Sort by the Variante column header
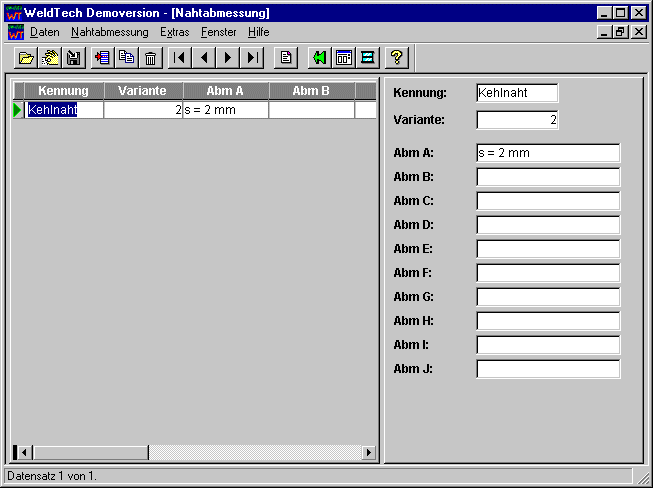The height and width of the screenshot is (488, 653). coord(142,91)
